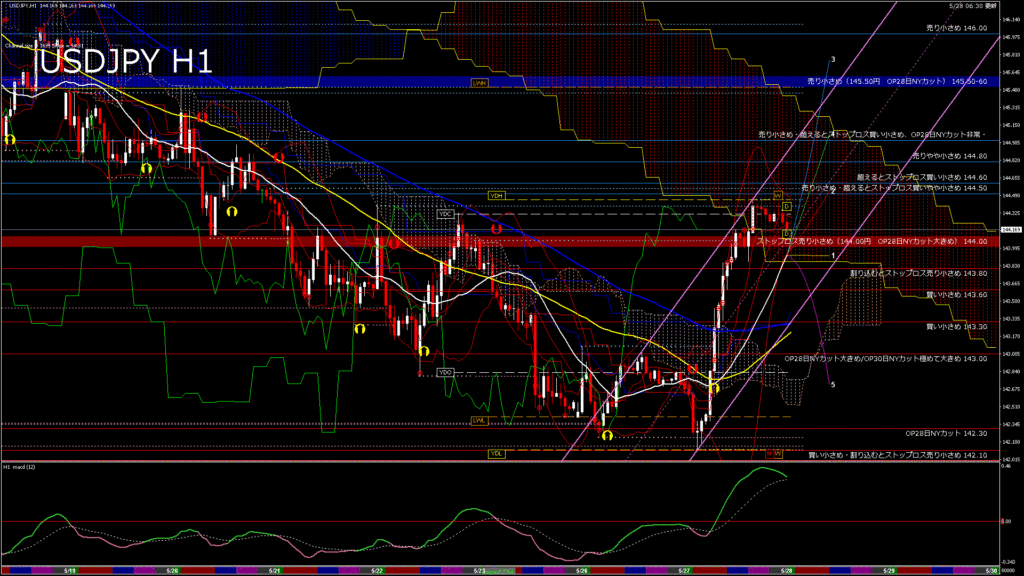This screenshot has height=576, width=1024.
Task: Click the LWH weekly high label
Action: pos(480,83)
